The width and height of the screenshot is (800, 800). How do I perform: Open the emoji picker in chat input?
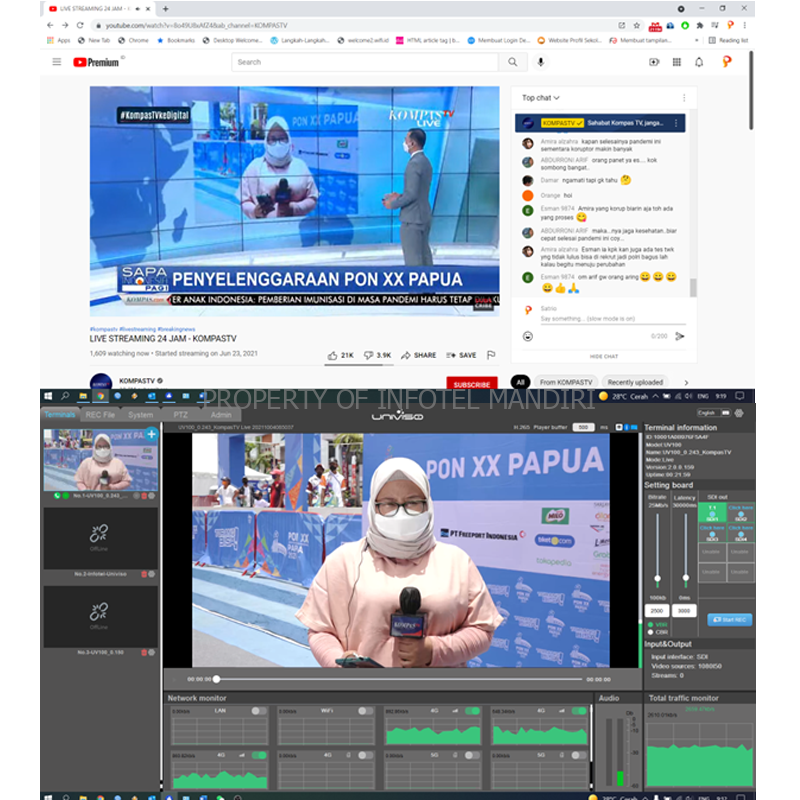point(528,336)
